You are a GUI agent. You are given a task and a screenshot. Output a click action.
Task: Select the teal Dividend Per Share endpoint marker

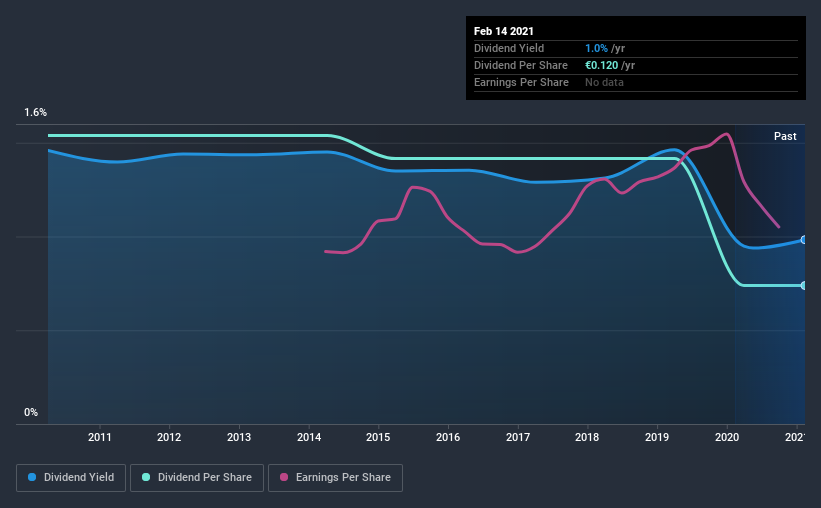[803, 285]
